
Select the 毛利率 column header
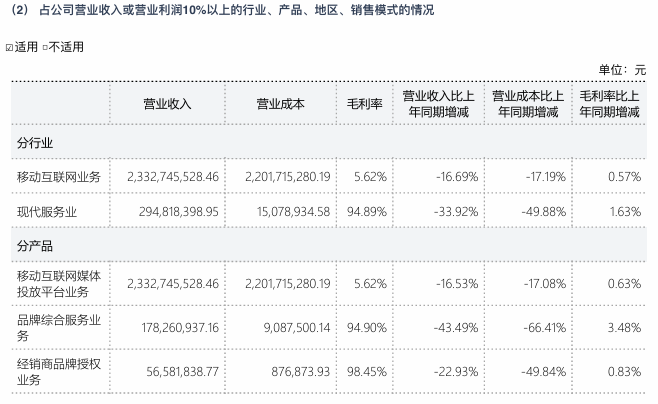(364, 103)
